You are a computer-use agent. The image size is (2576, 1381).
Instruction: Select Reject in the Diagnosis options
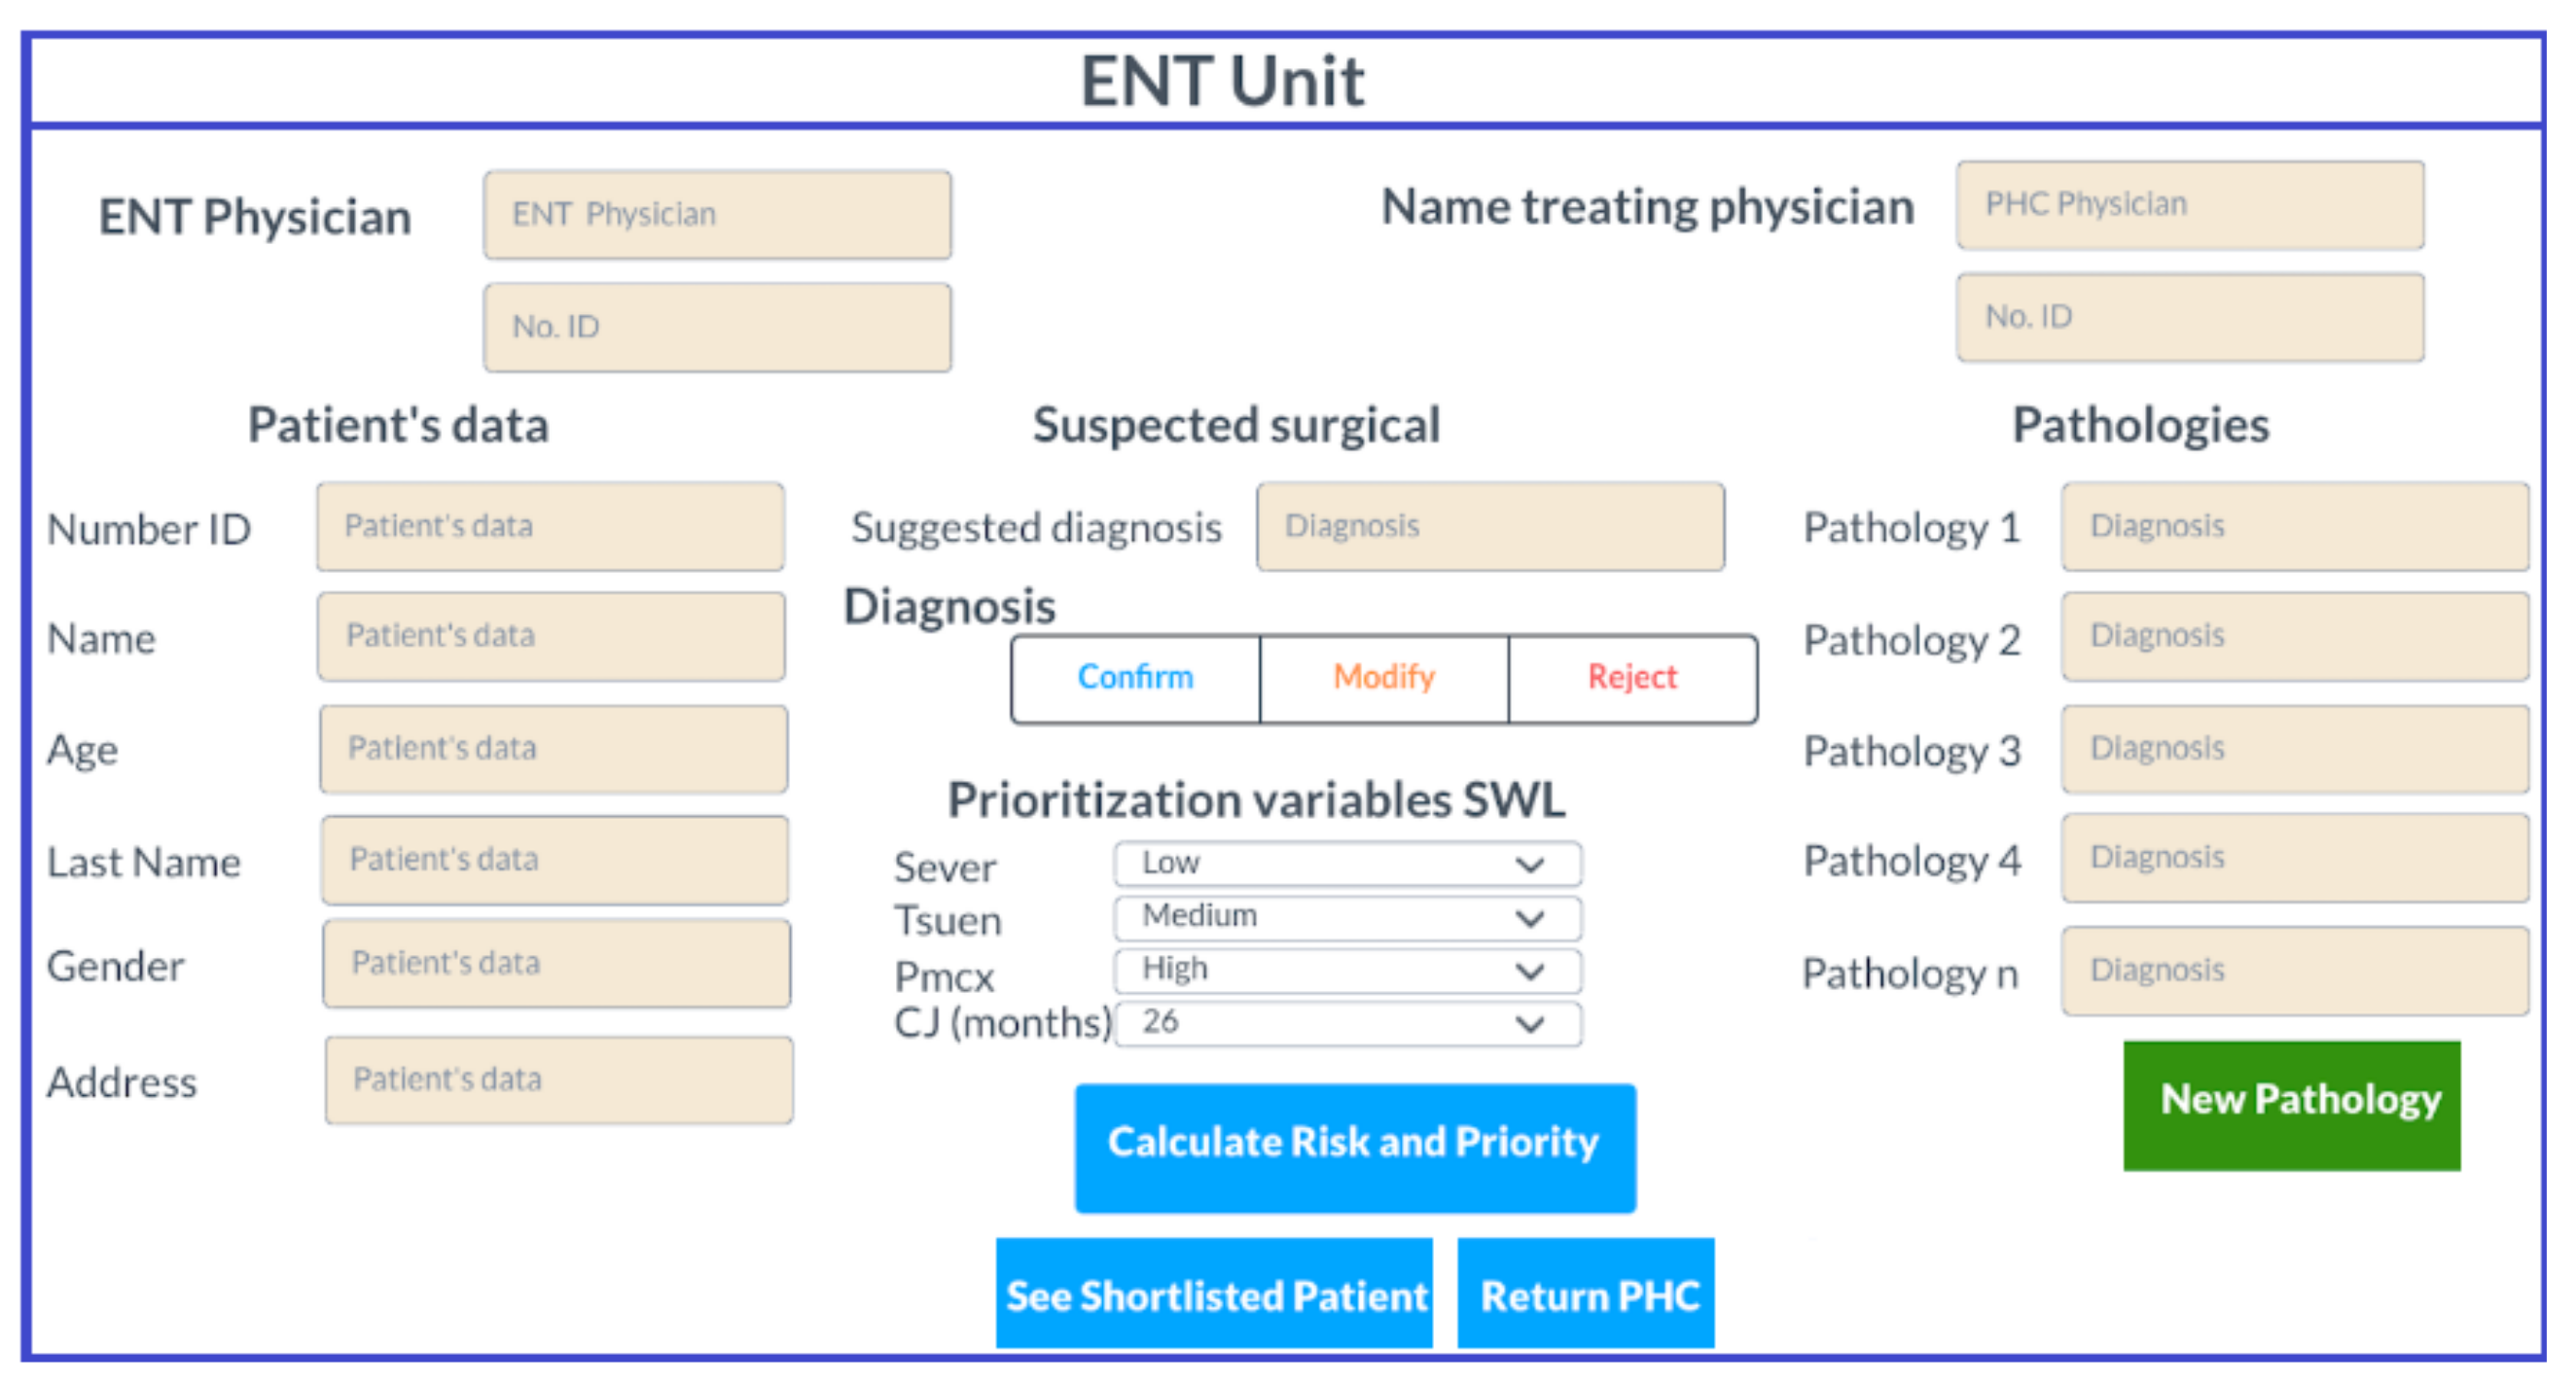coord(1632,677)
